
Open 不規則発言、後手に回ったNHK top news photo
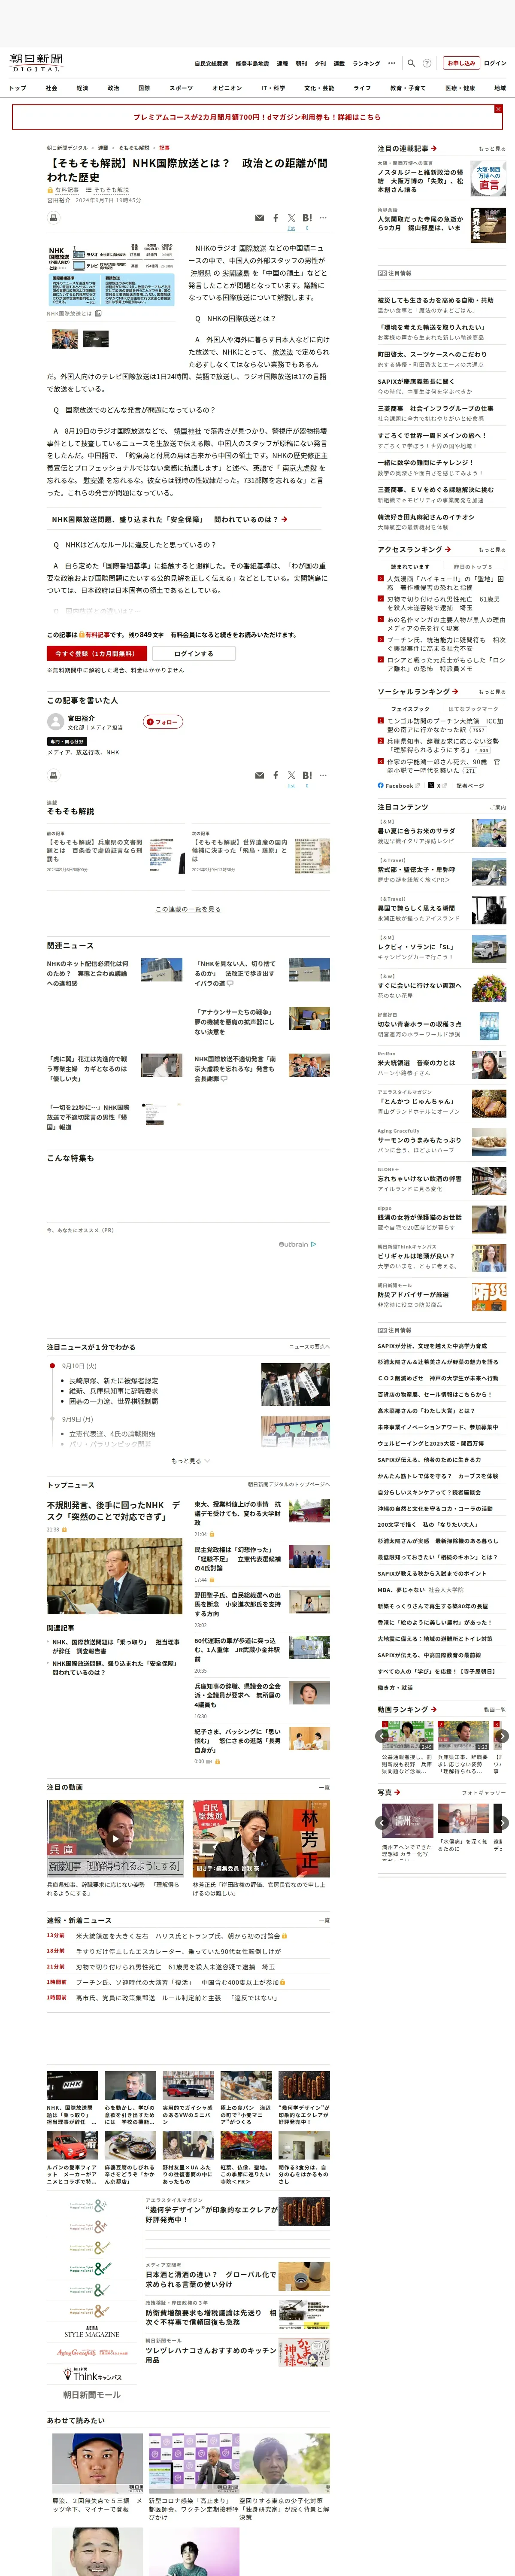(x=115, y=1577)
